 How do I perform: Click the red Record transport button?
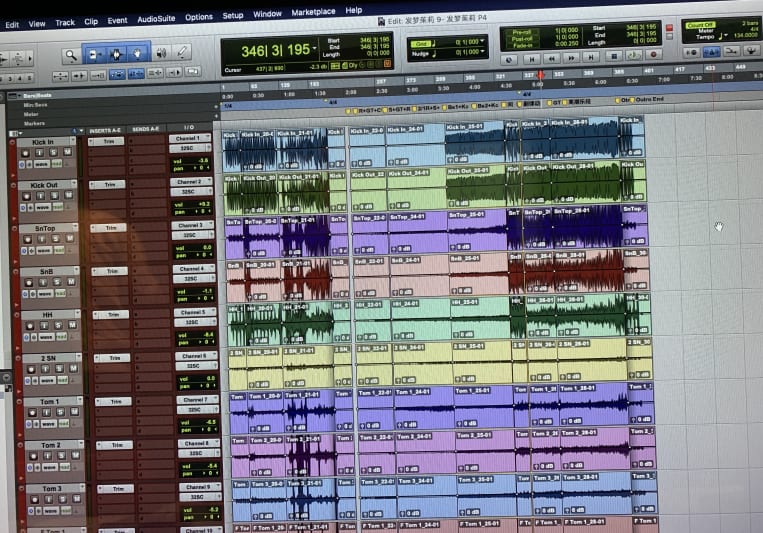[654, 55]
